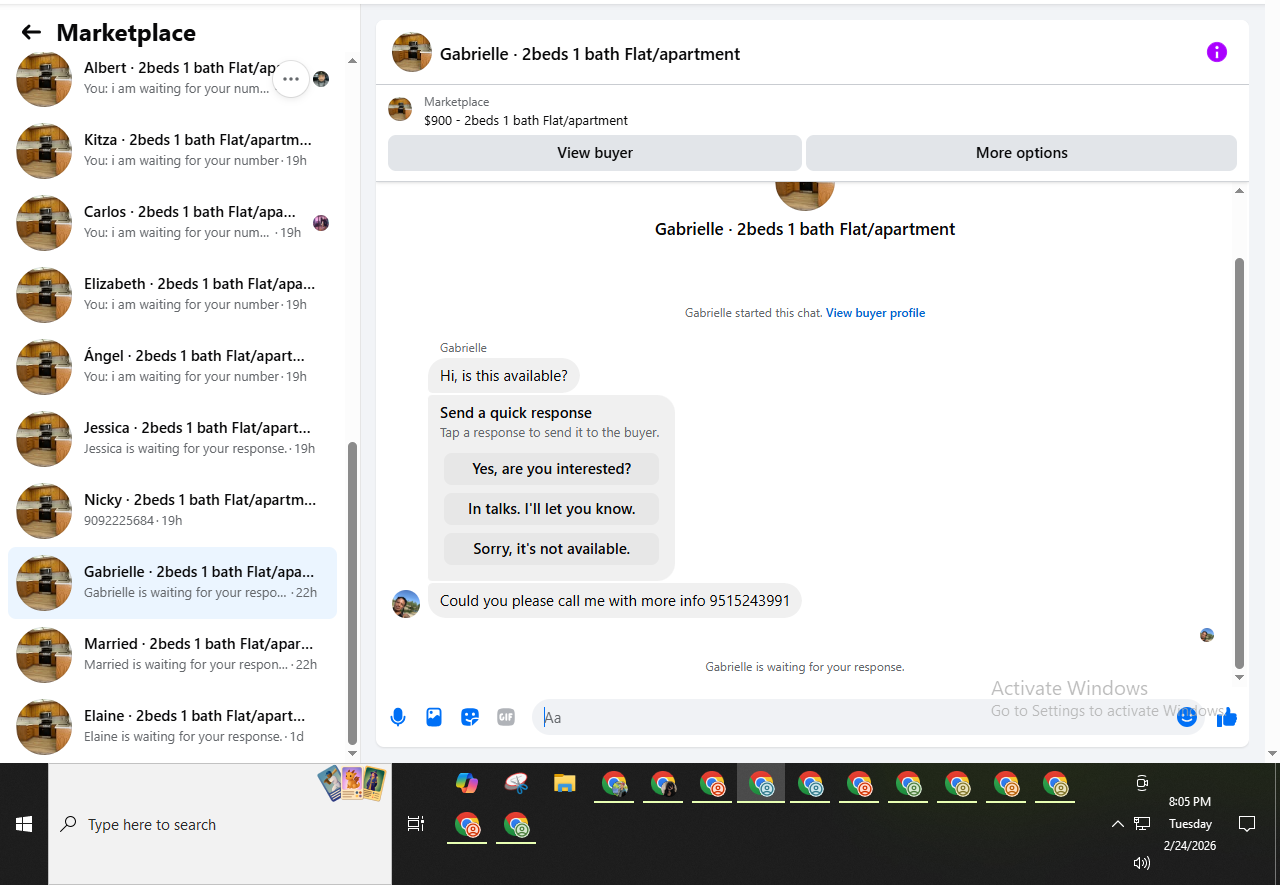Open Albert's conversation
1280x885 pixels.
coord(172,79)
